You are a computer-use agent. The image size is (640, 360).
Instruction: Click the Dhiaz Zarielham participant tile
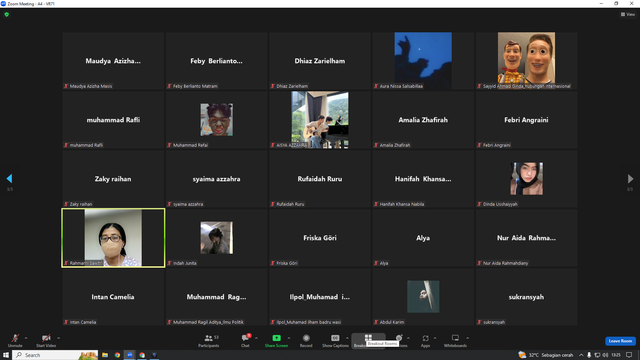[x=320, y=61]
